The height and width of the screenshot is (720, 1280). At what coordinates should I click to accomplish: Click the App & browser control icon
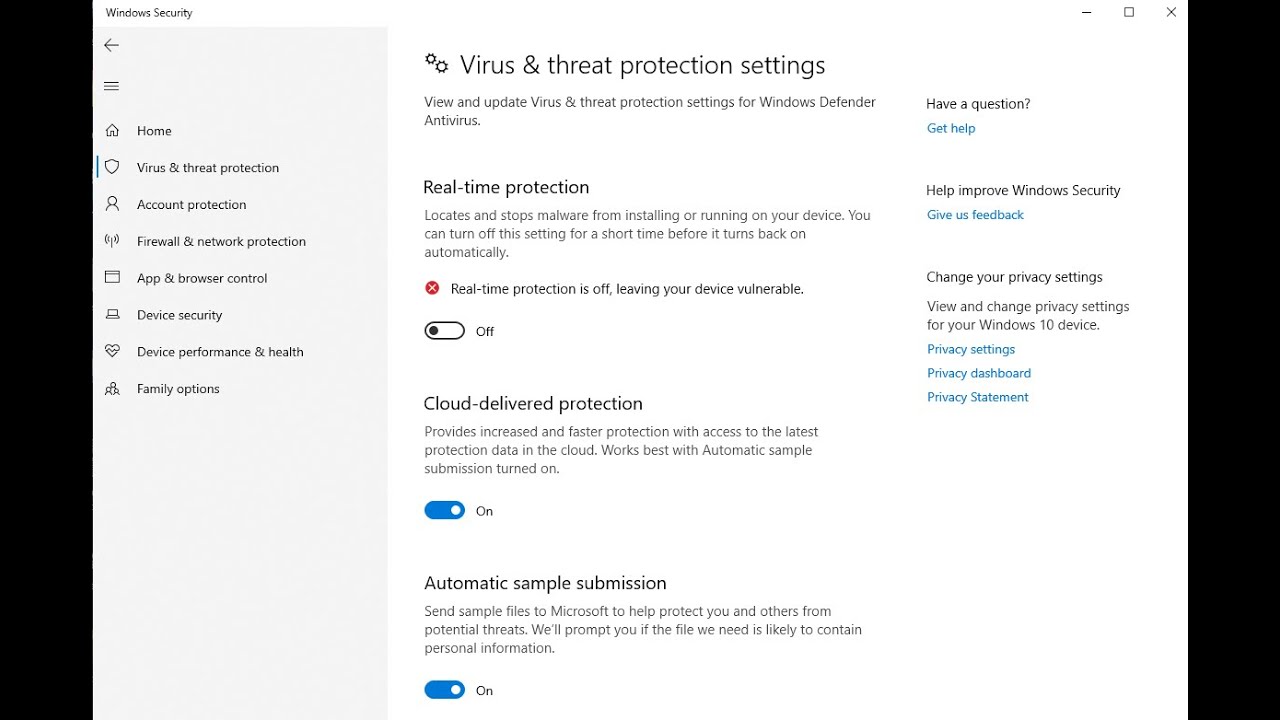[x=112, y=278]
